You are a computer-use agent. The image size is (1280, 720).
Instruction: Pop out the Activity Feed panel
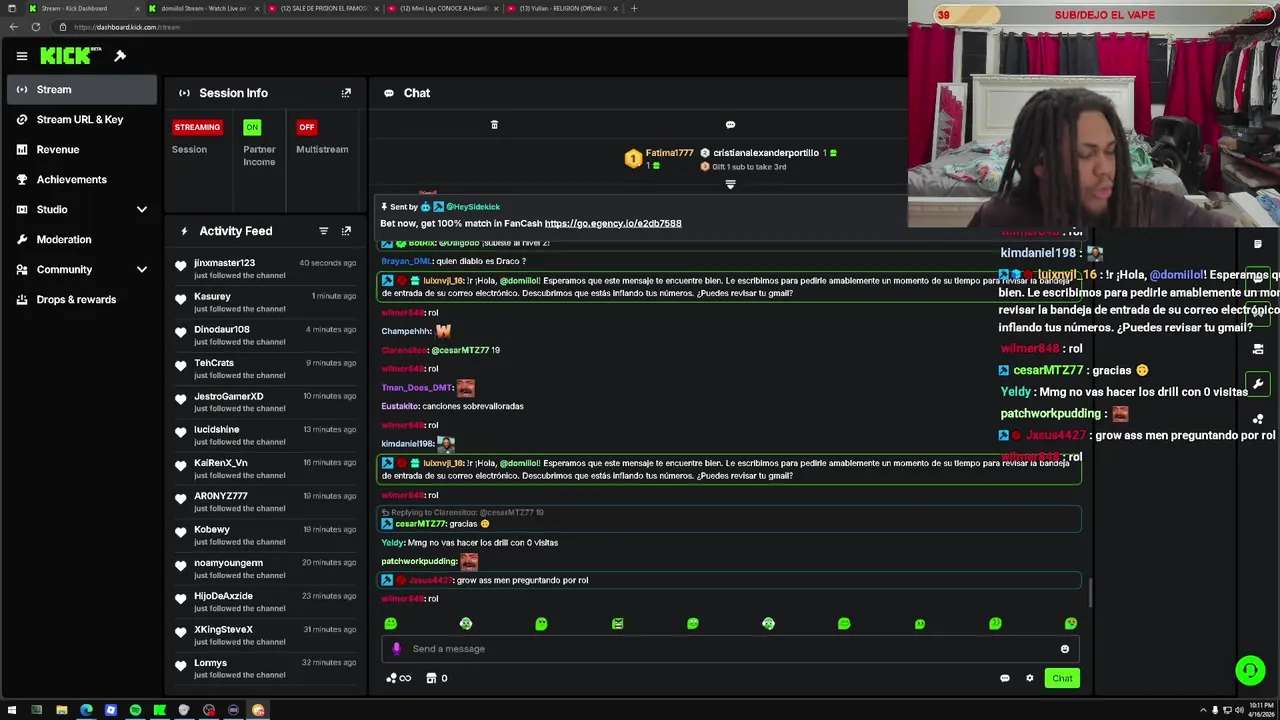346,231
